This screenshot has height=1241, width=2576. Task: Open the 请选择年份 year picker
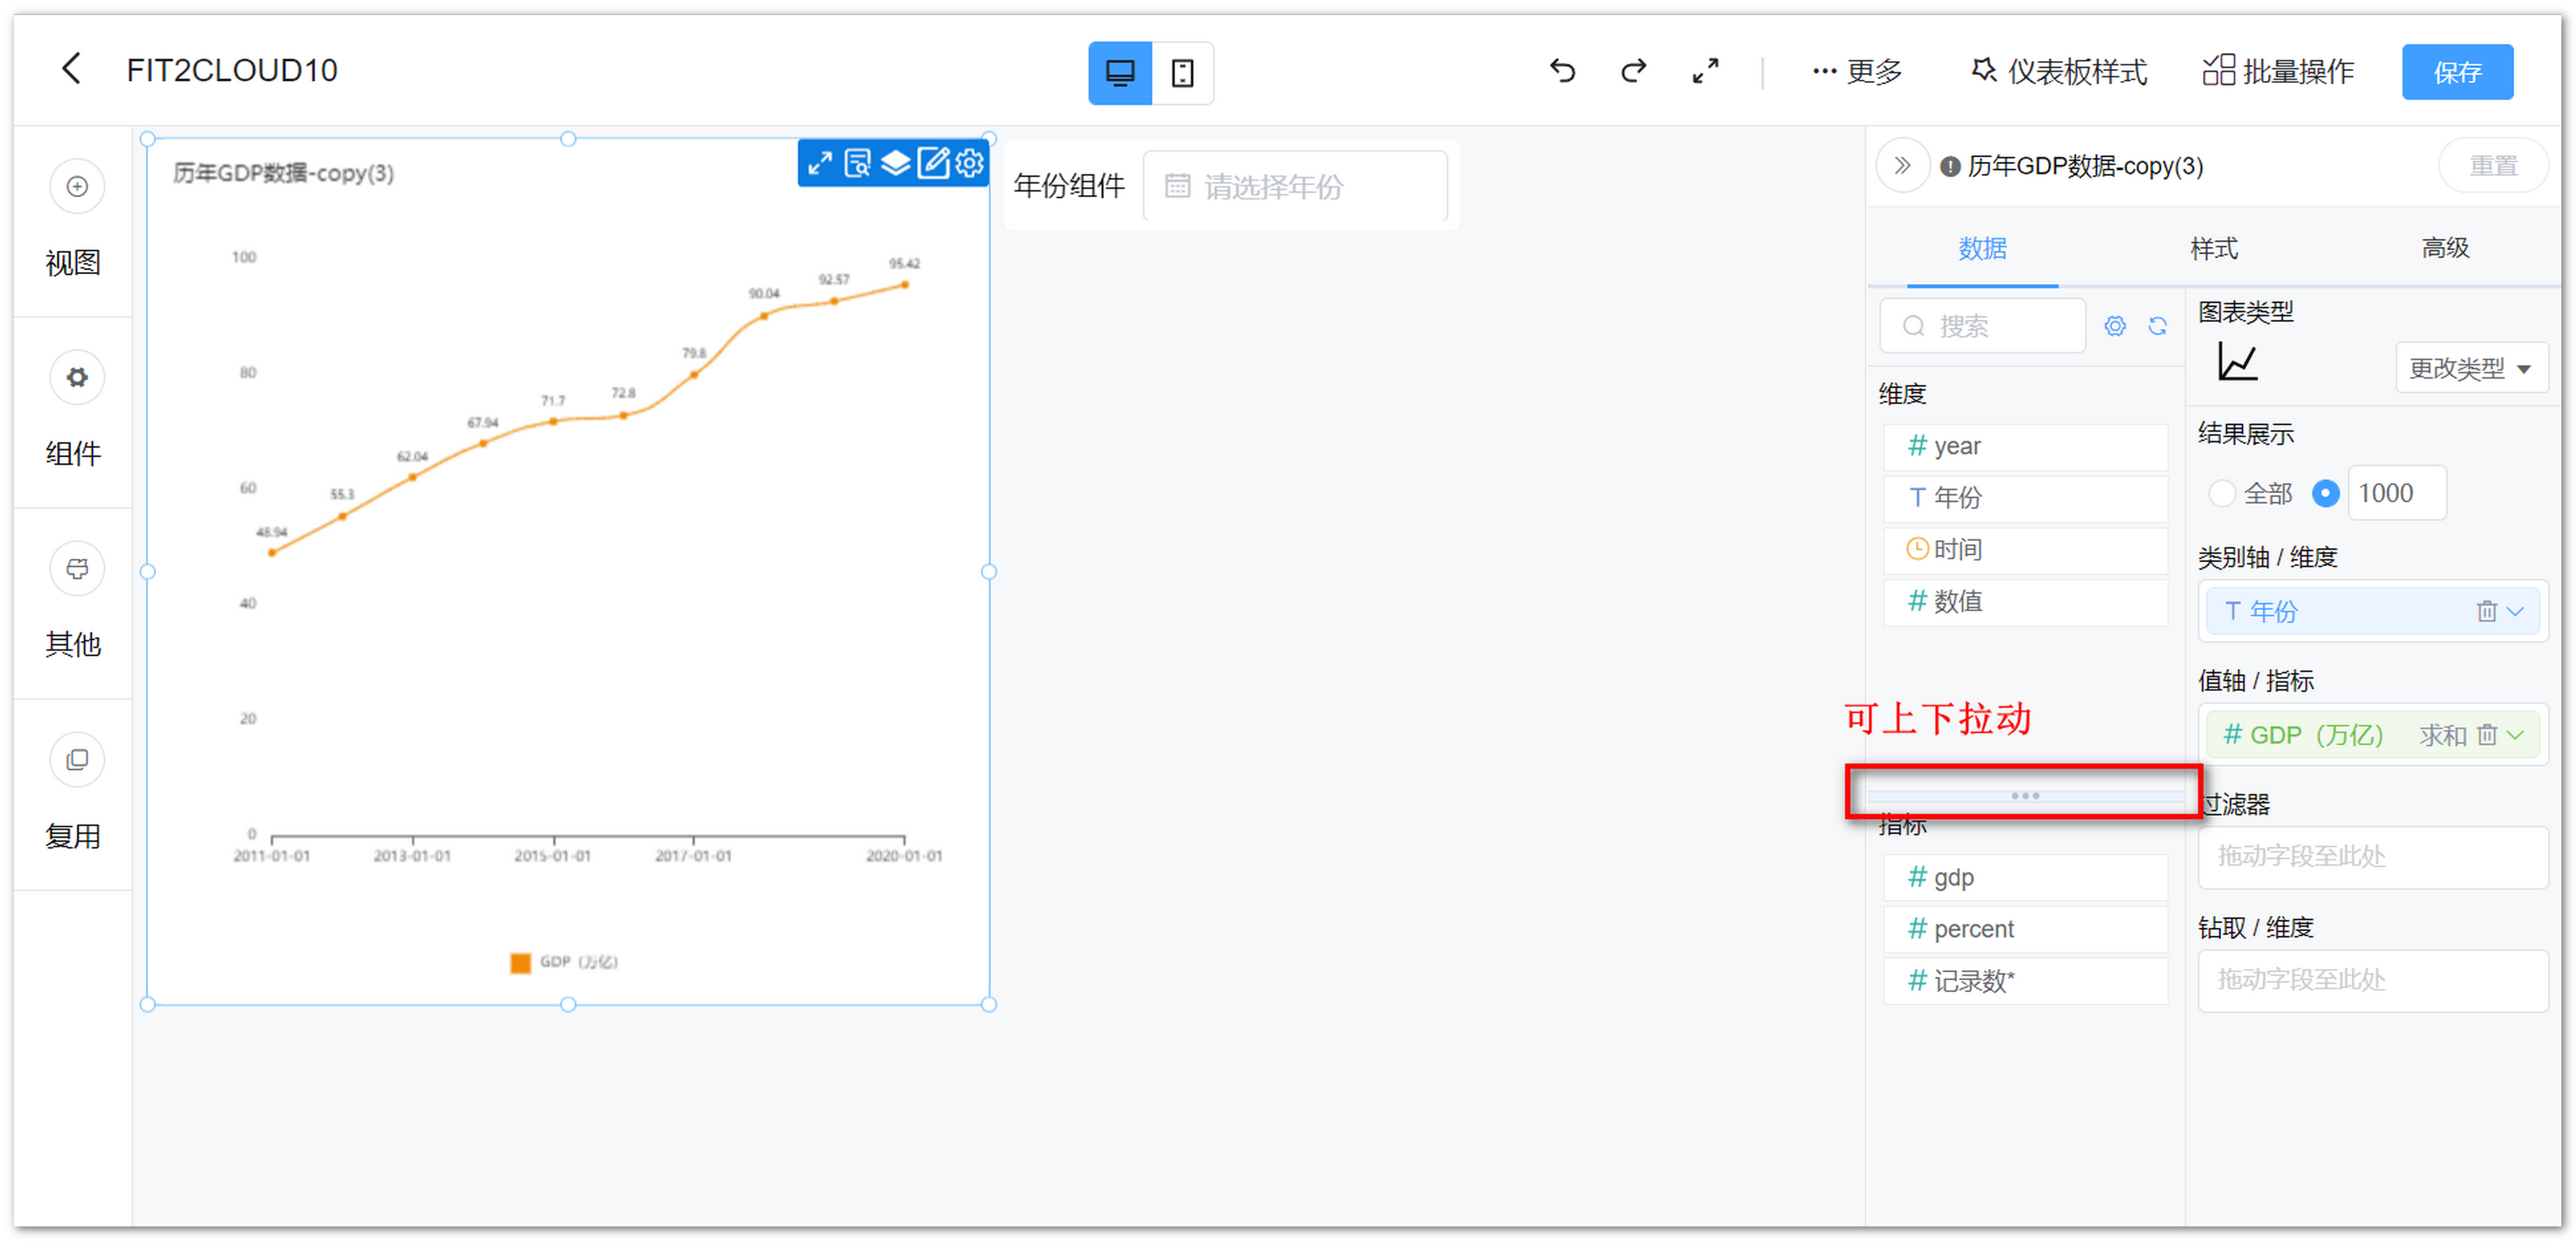coord(1294,186)
